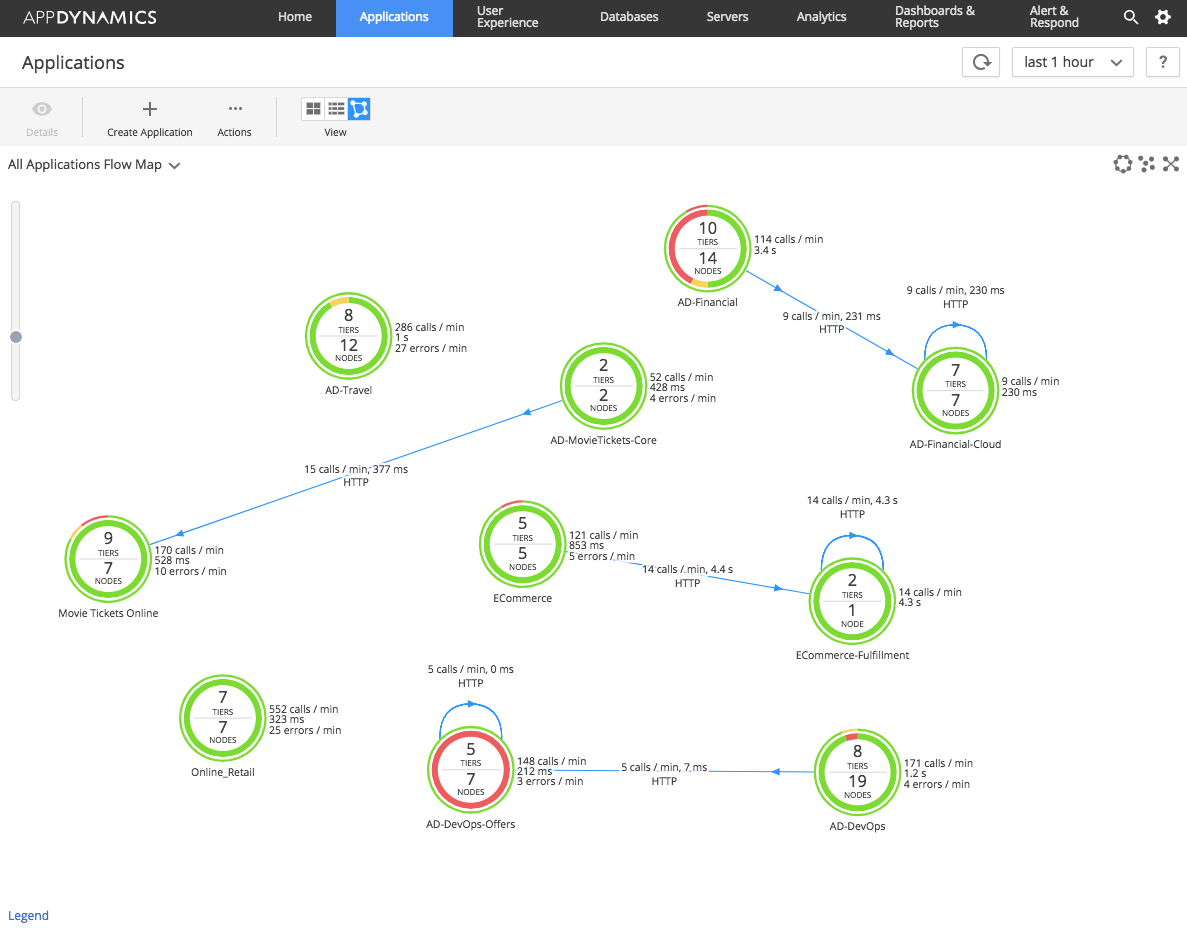Click the '9 calls / min, 231 ms' link label
This screenshot has width=1187, height=930.
coord(831,316)
